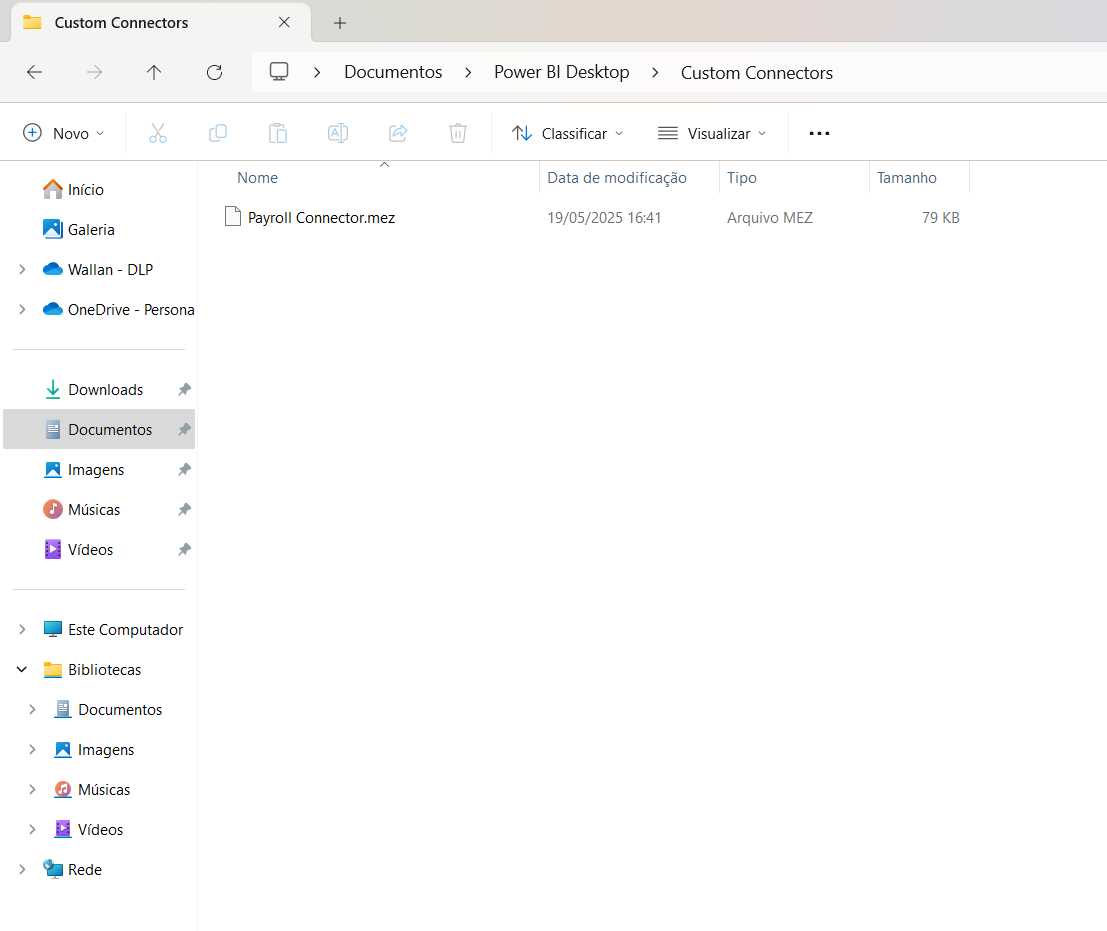Click the Copy icon in toolbar

[x=218, y=133]
